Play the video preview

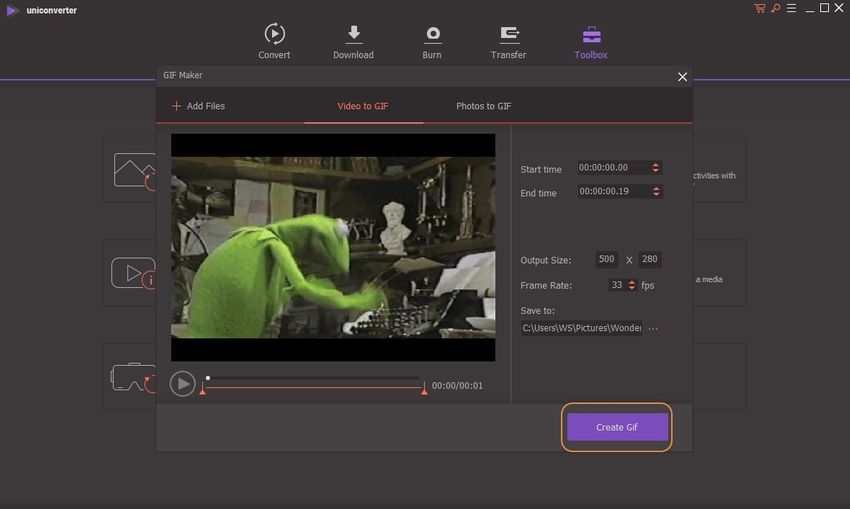tap(182, 384)
